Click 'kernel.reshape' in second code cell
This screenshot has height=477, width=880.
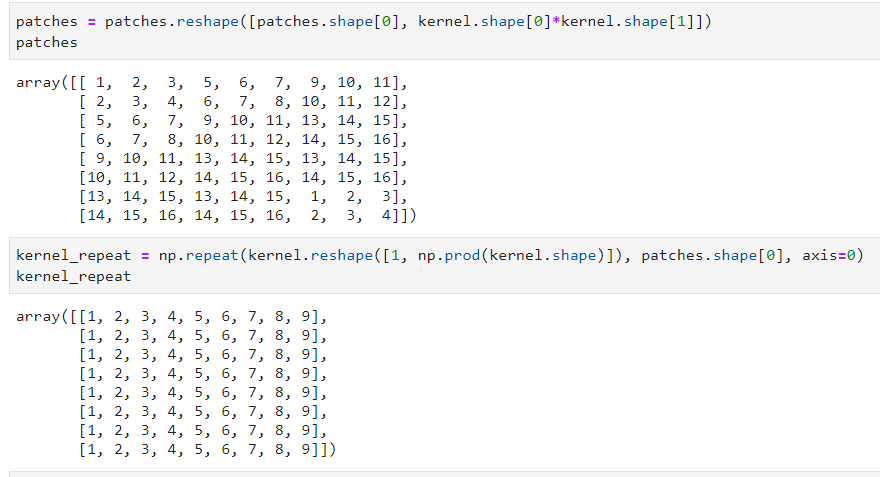tap(311, 255)
